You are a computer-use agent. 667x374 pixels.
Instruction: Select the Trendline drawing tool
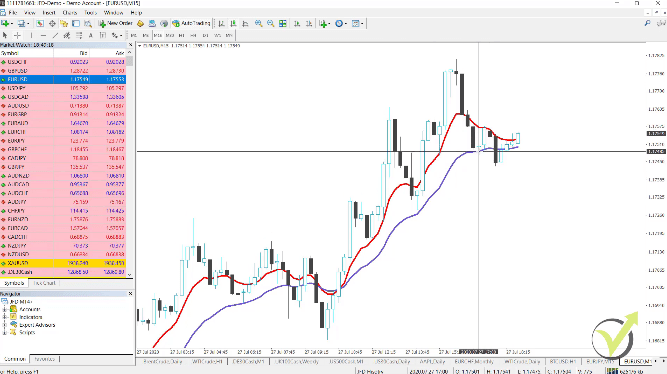55,35
